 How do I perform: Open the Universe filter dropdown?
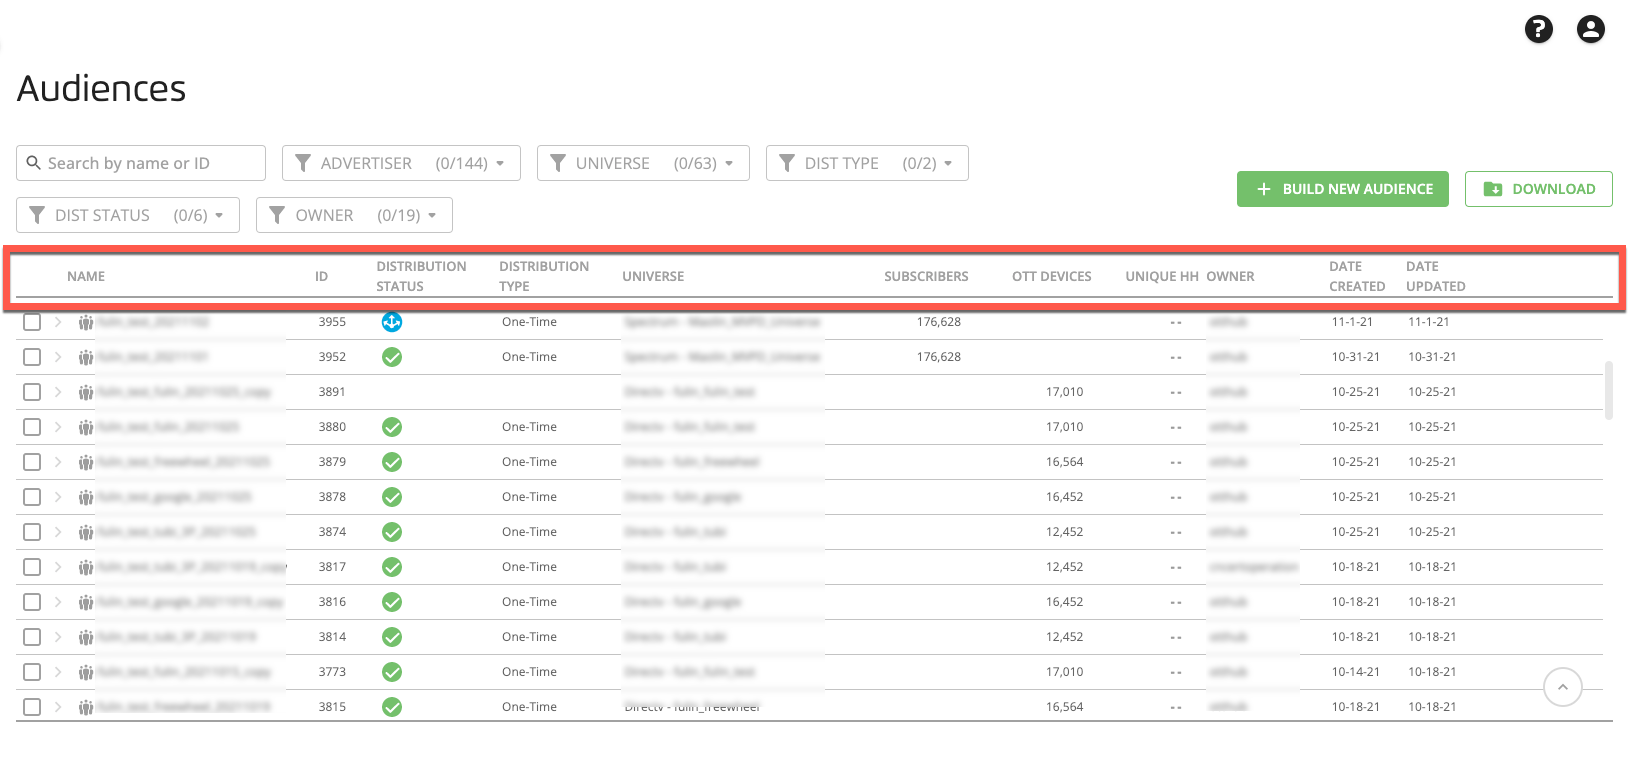(643, 163)
